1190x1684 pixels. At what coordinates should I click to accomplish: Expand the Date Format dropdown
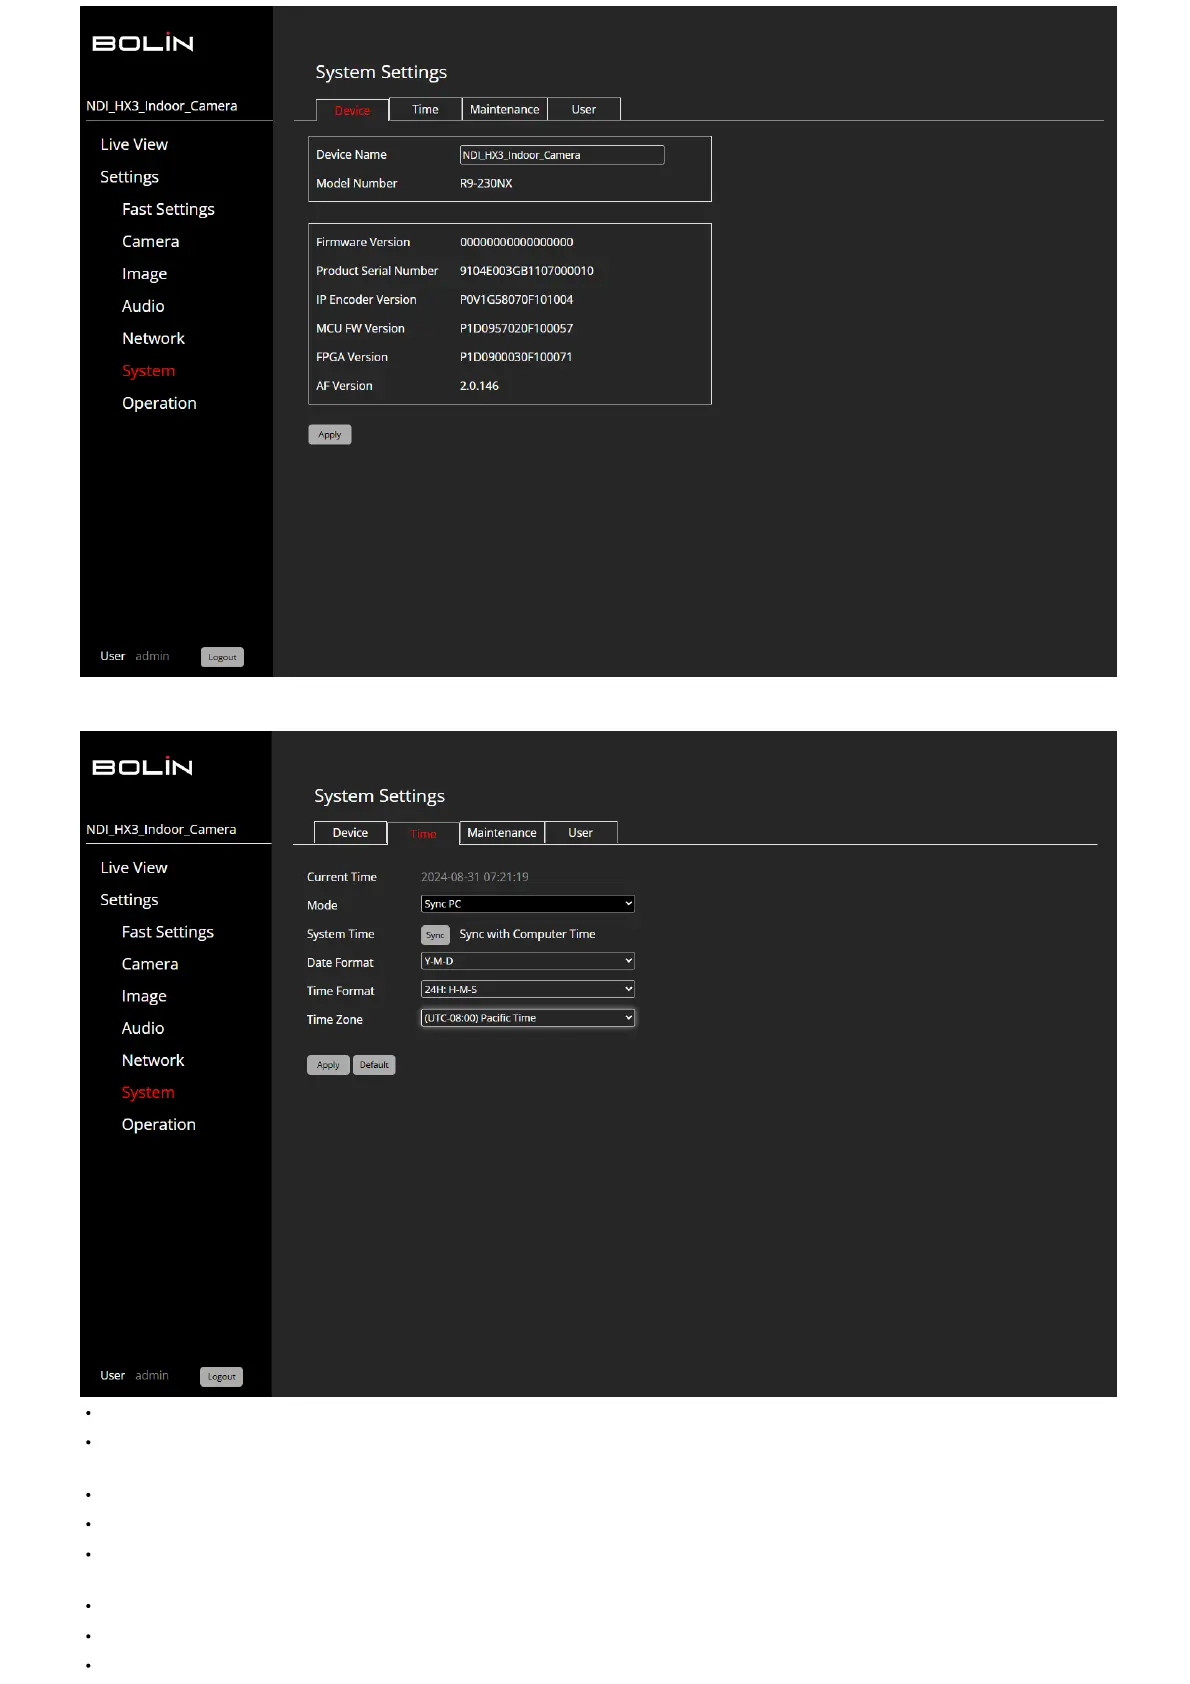(527, 961)
